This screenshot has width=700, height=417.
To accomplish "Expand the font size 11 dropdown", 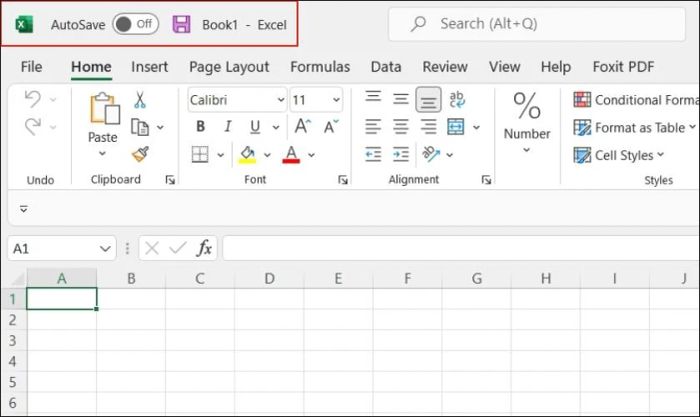I will tap(334, 100).
